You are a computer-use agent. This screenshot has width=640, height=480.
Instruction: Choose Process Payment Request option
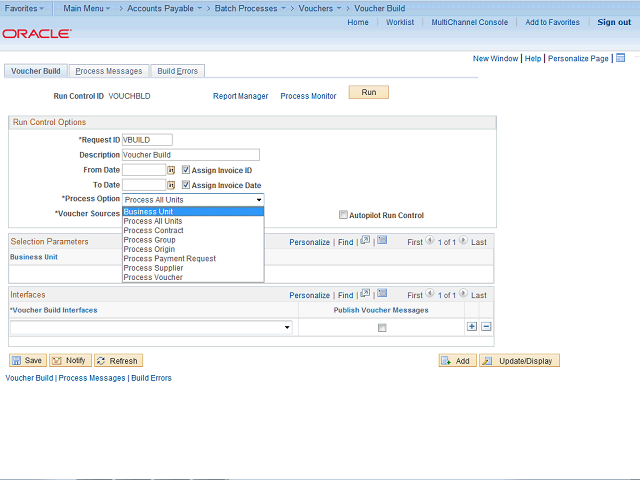193,258
